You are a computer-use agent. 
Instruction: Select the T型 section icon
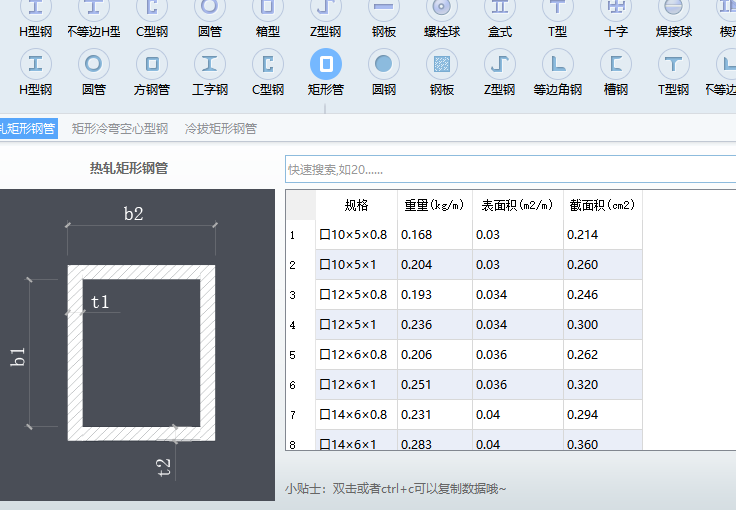coord(558,8)
